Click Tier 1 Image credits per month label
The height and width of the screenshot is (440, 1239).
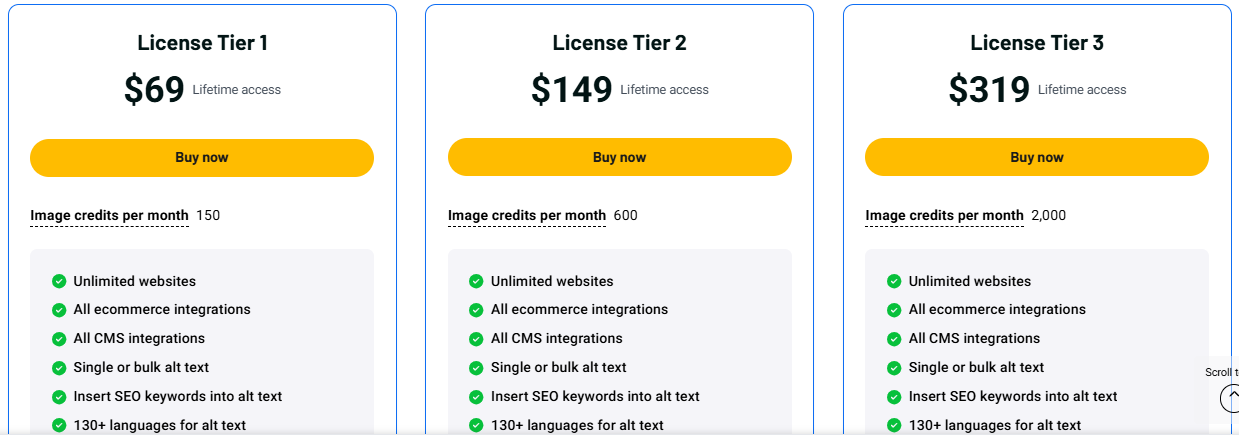pyautogui.click(x=109, y=216)
